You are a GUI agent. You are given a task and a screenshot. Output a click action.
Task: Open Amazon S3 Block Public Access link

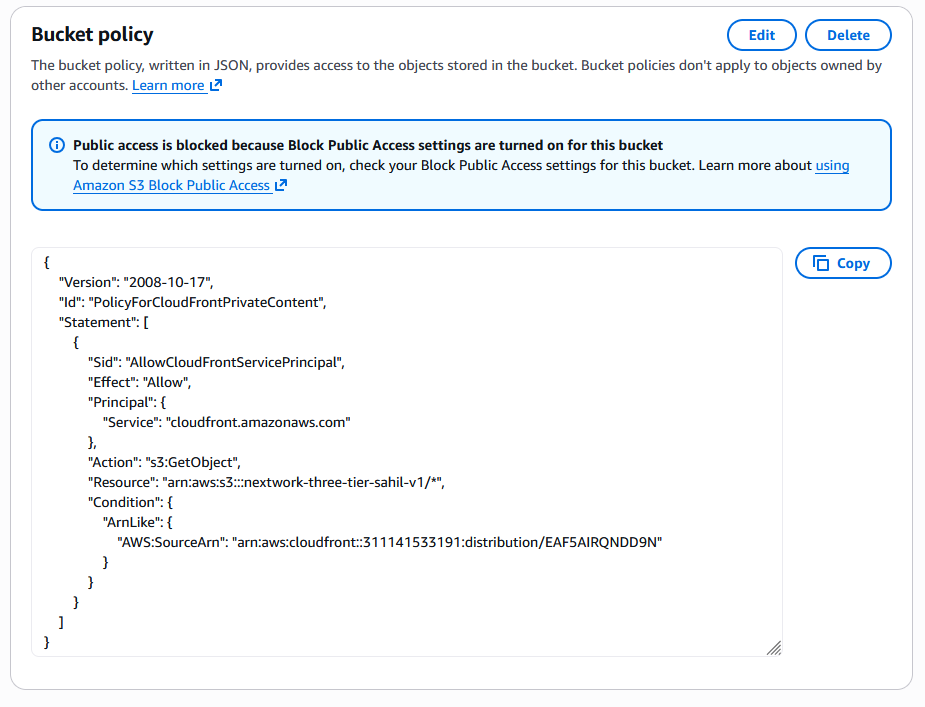coord(171,185)
